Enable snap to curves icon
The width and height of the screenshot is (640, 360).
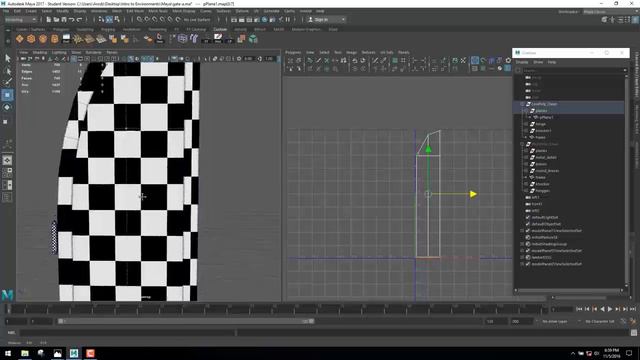[147, 19]
